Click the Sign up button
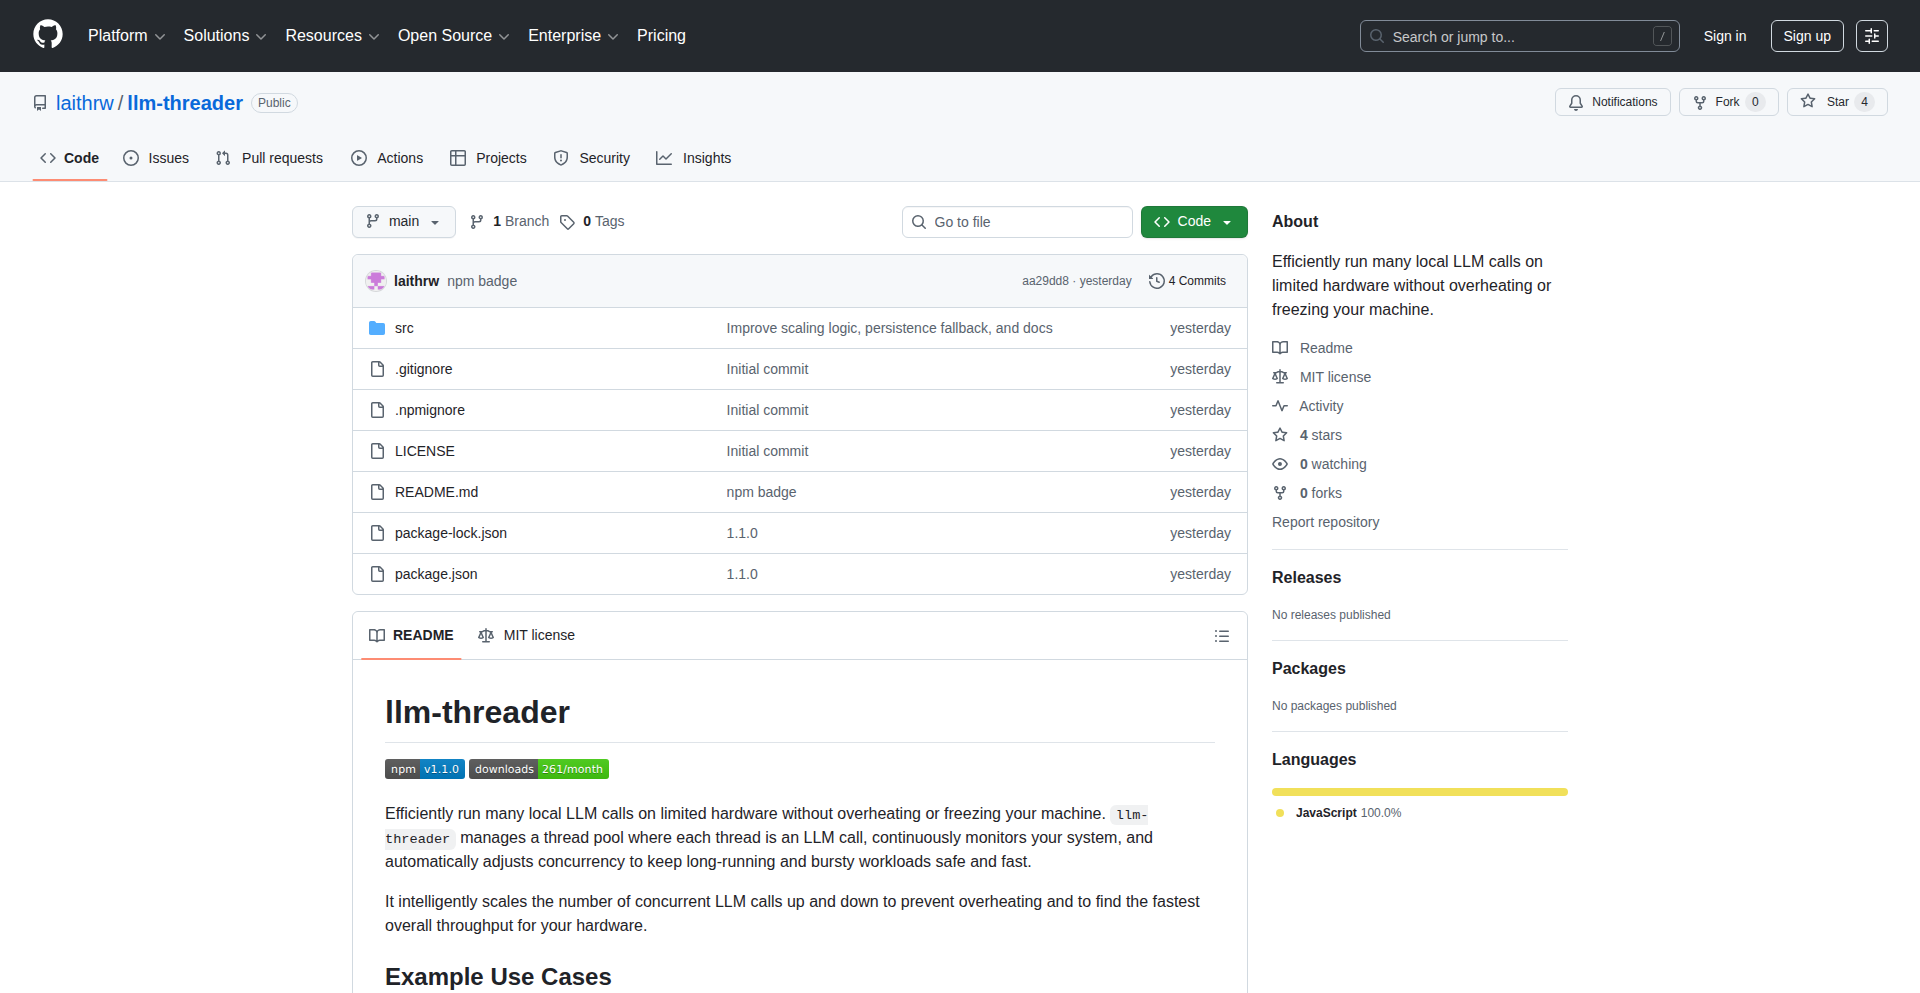This screenshot has width=1920, height=993. pyautogui.click(x=1806, y=36)
